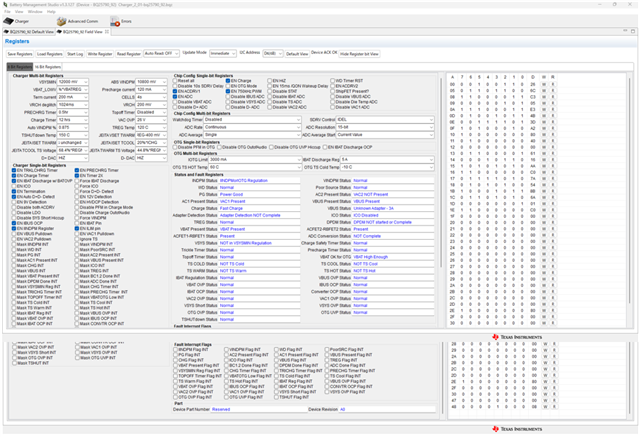
Task: Click R button for register 05 row
Action: pos(553,91)
